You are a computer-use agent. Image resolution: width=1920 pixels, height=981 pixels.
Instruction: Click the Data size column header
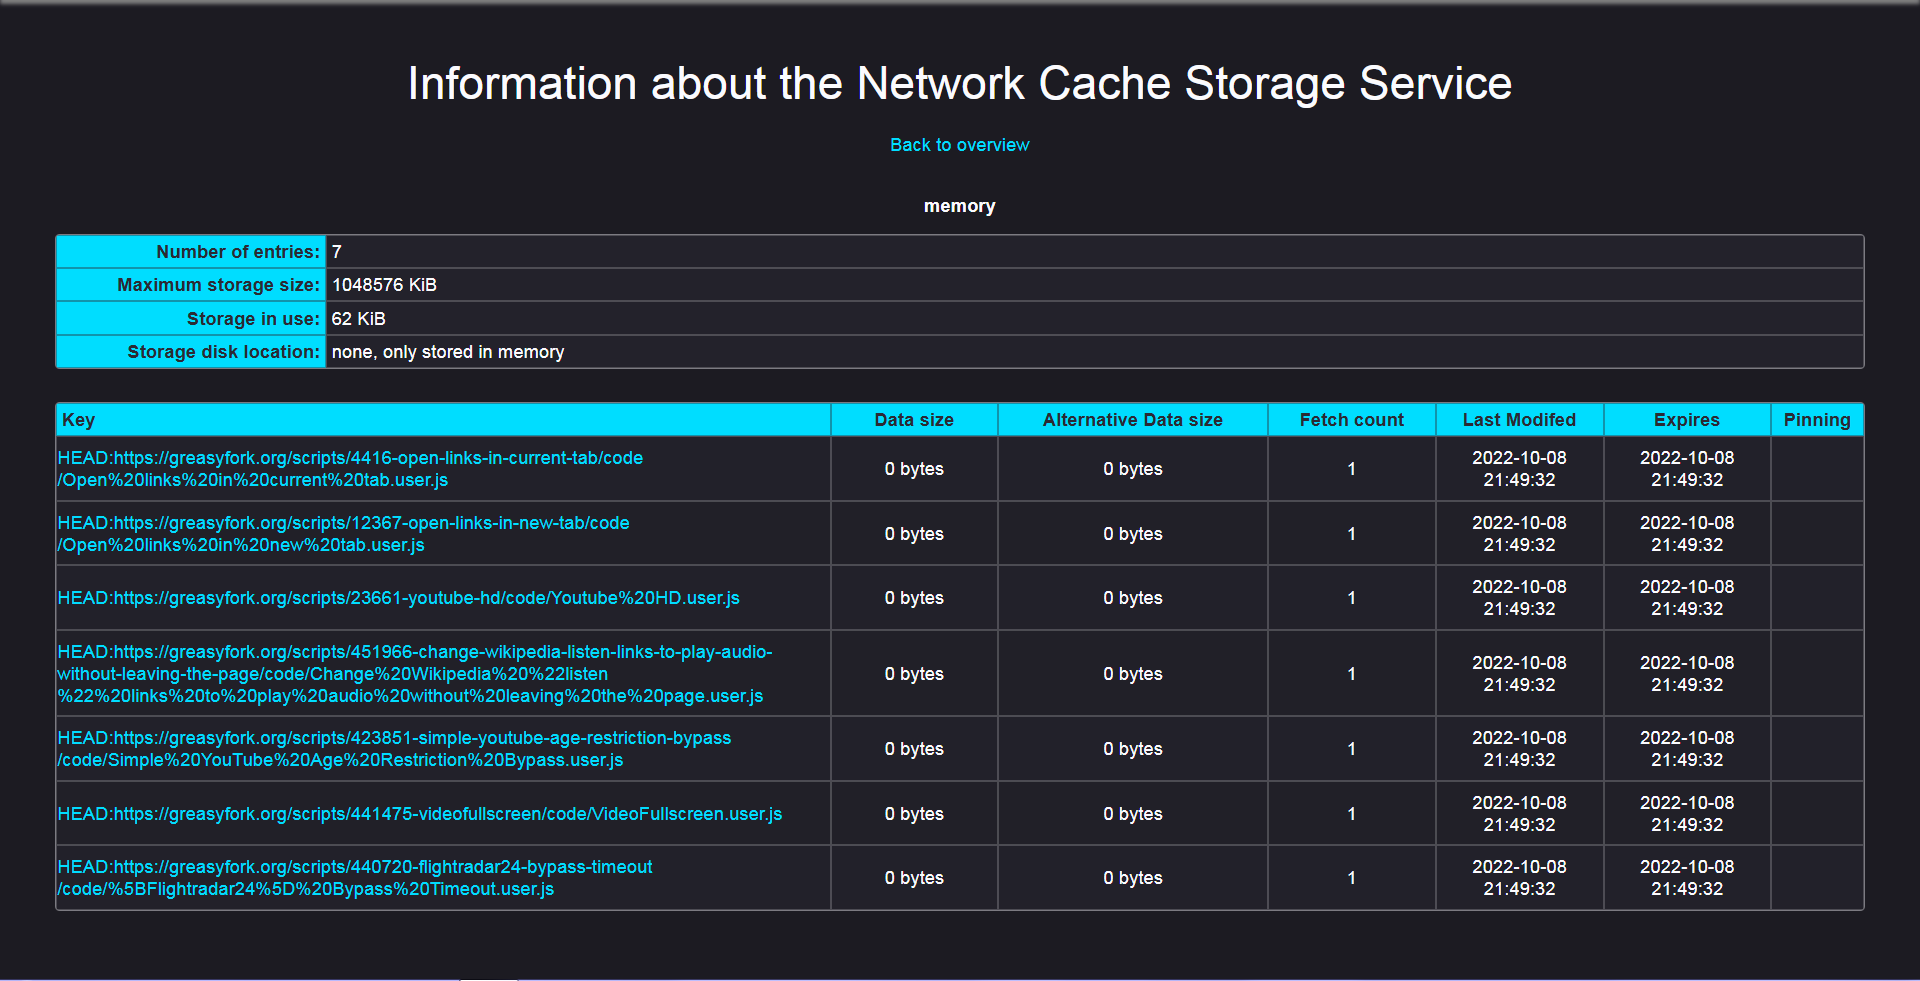[914, 420]
